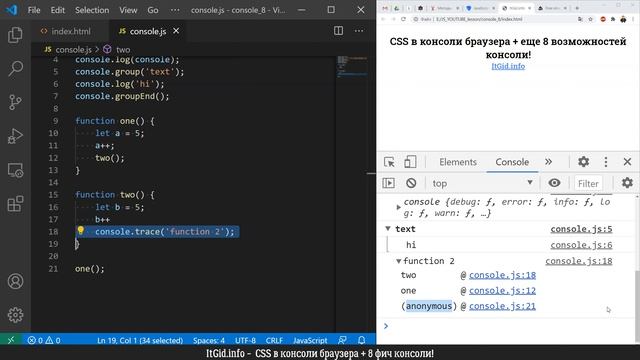
Task: Open the Manage gear in the activity bar
Action: [x=15, y=315]
